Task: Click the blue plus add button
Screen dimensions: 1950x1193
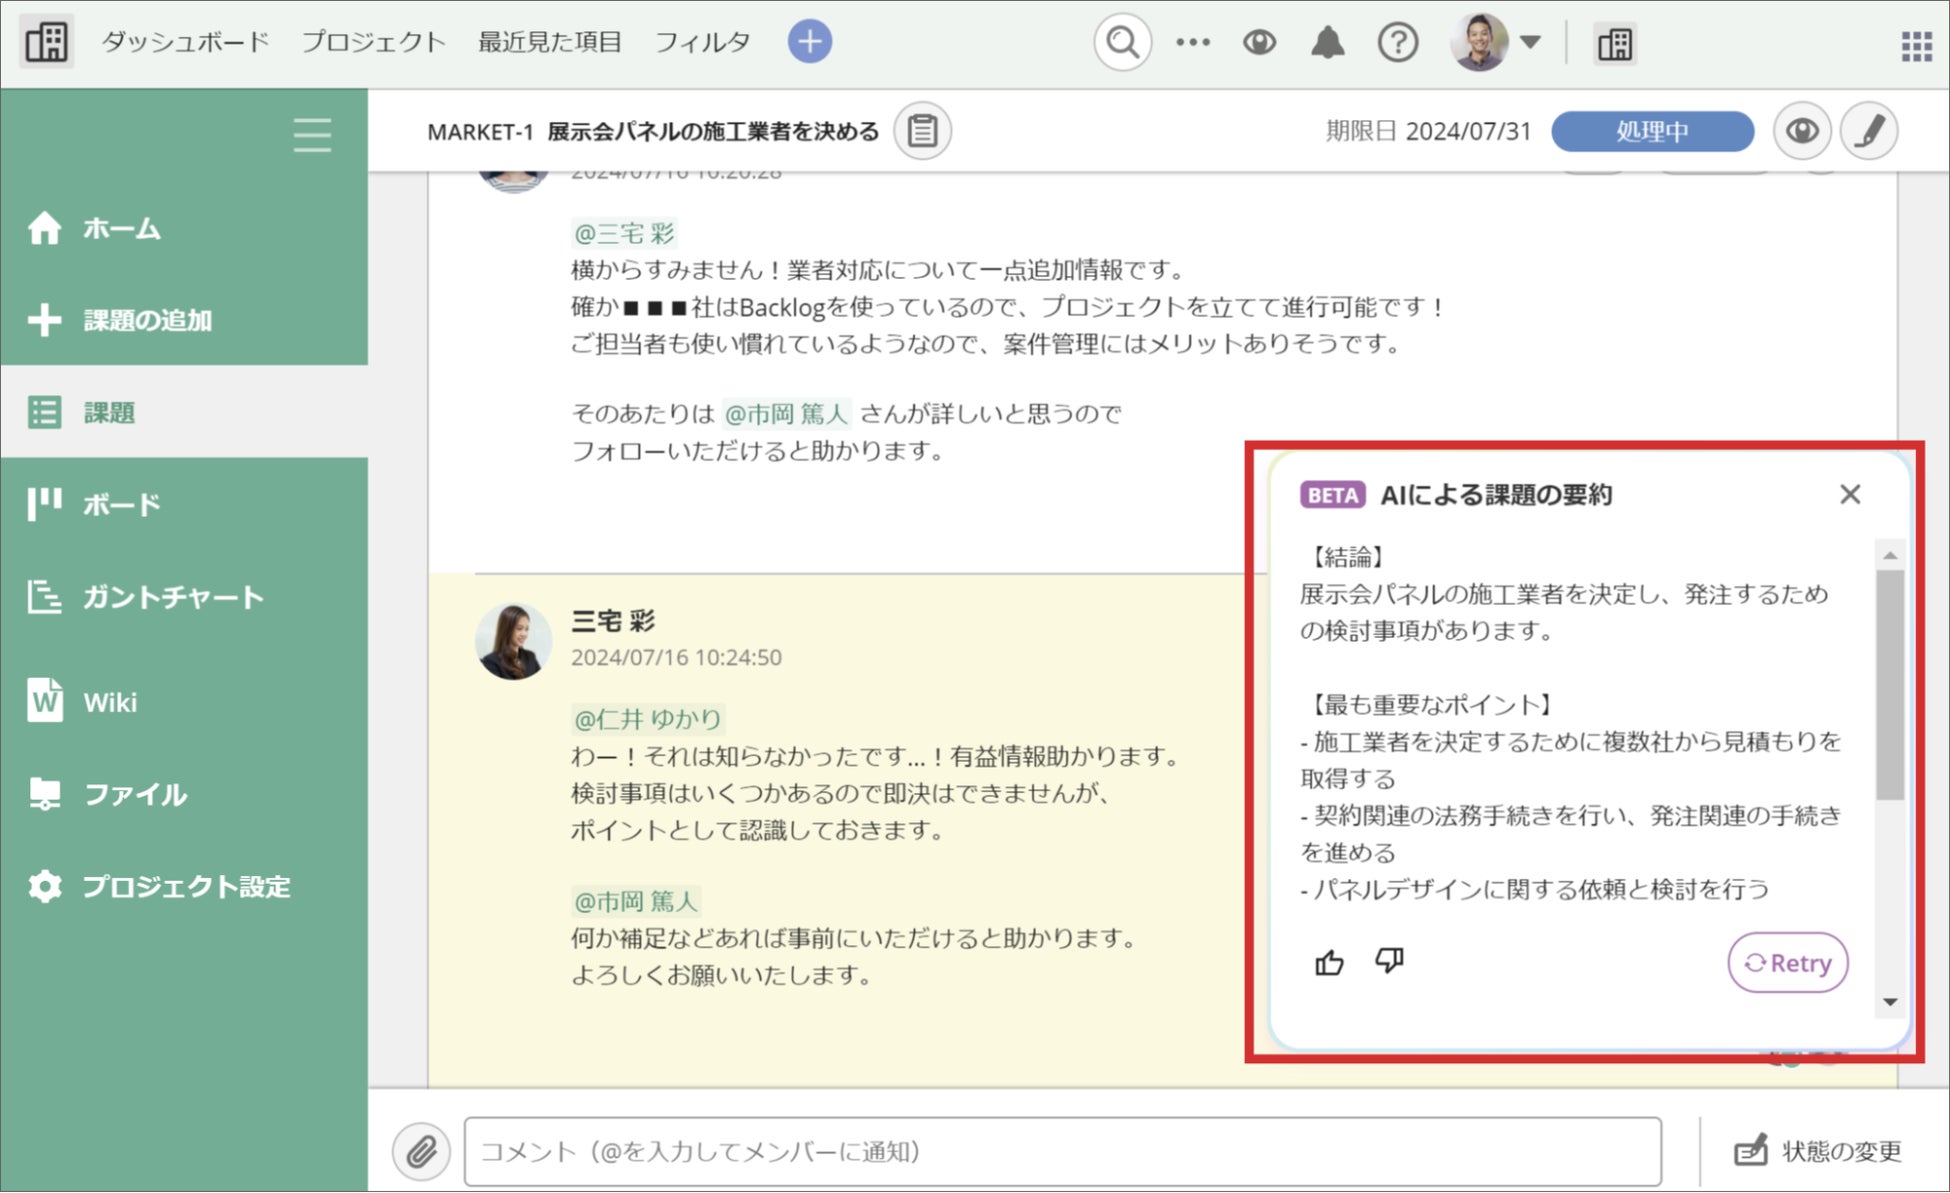Action: coord(809,42)
